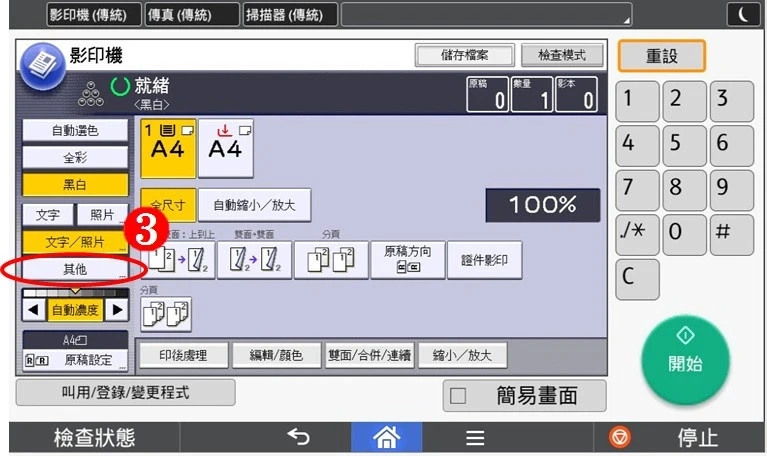This screenshot has height=456, width=767.
Task: Tap the 停止 stop button
Action: [680, 437]
